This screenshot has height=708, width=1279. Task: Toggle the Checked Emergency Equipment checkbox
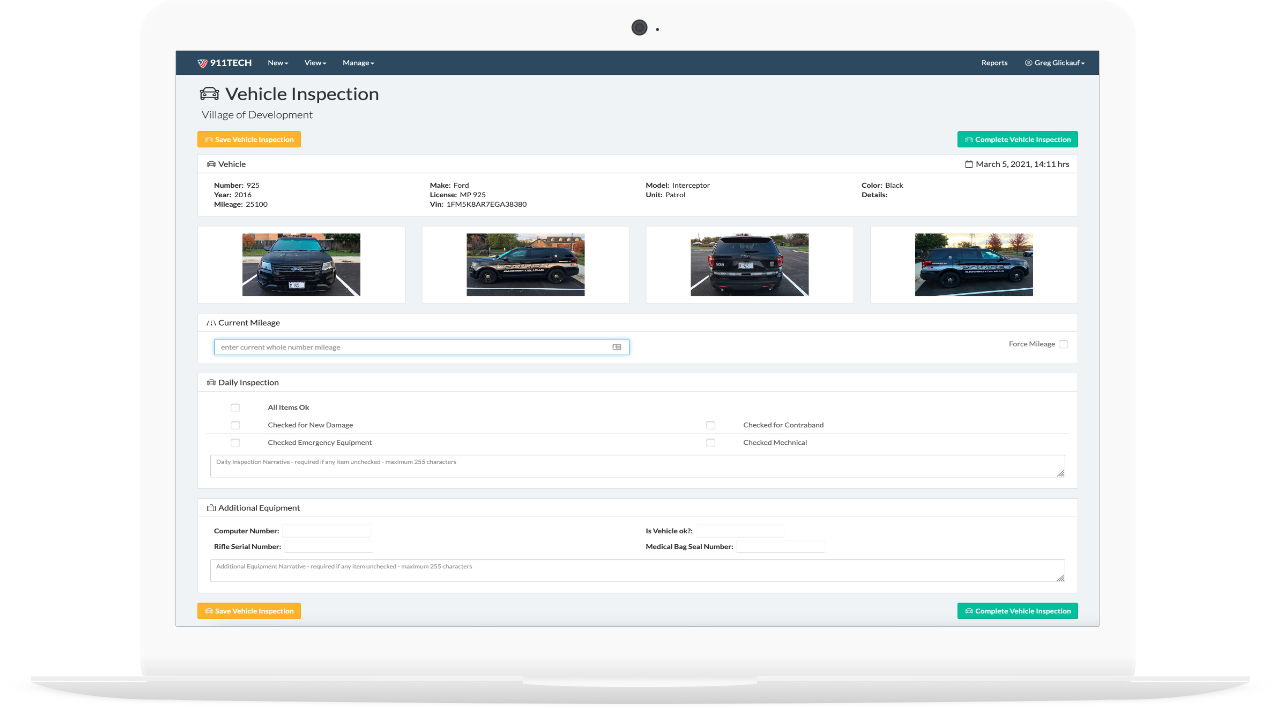tap(235, 442)
